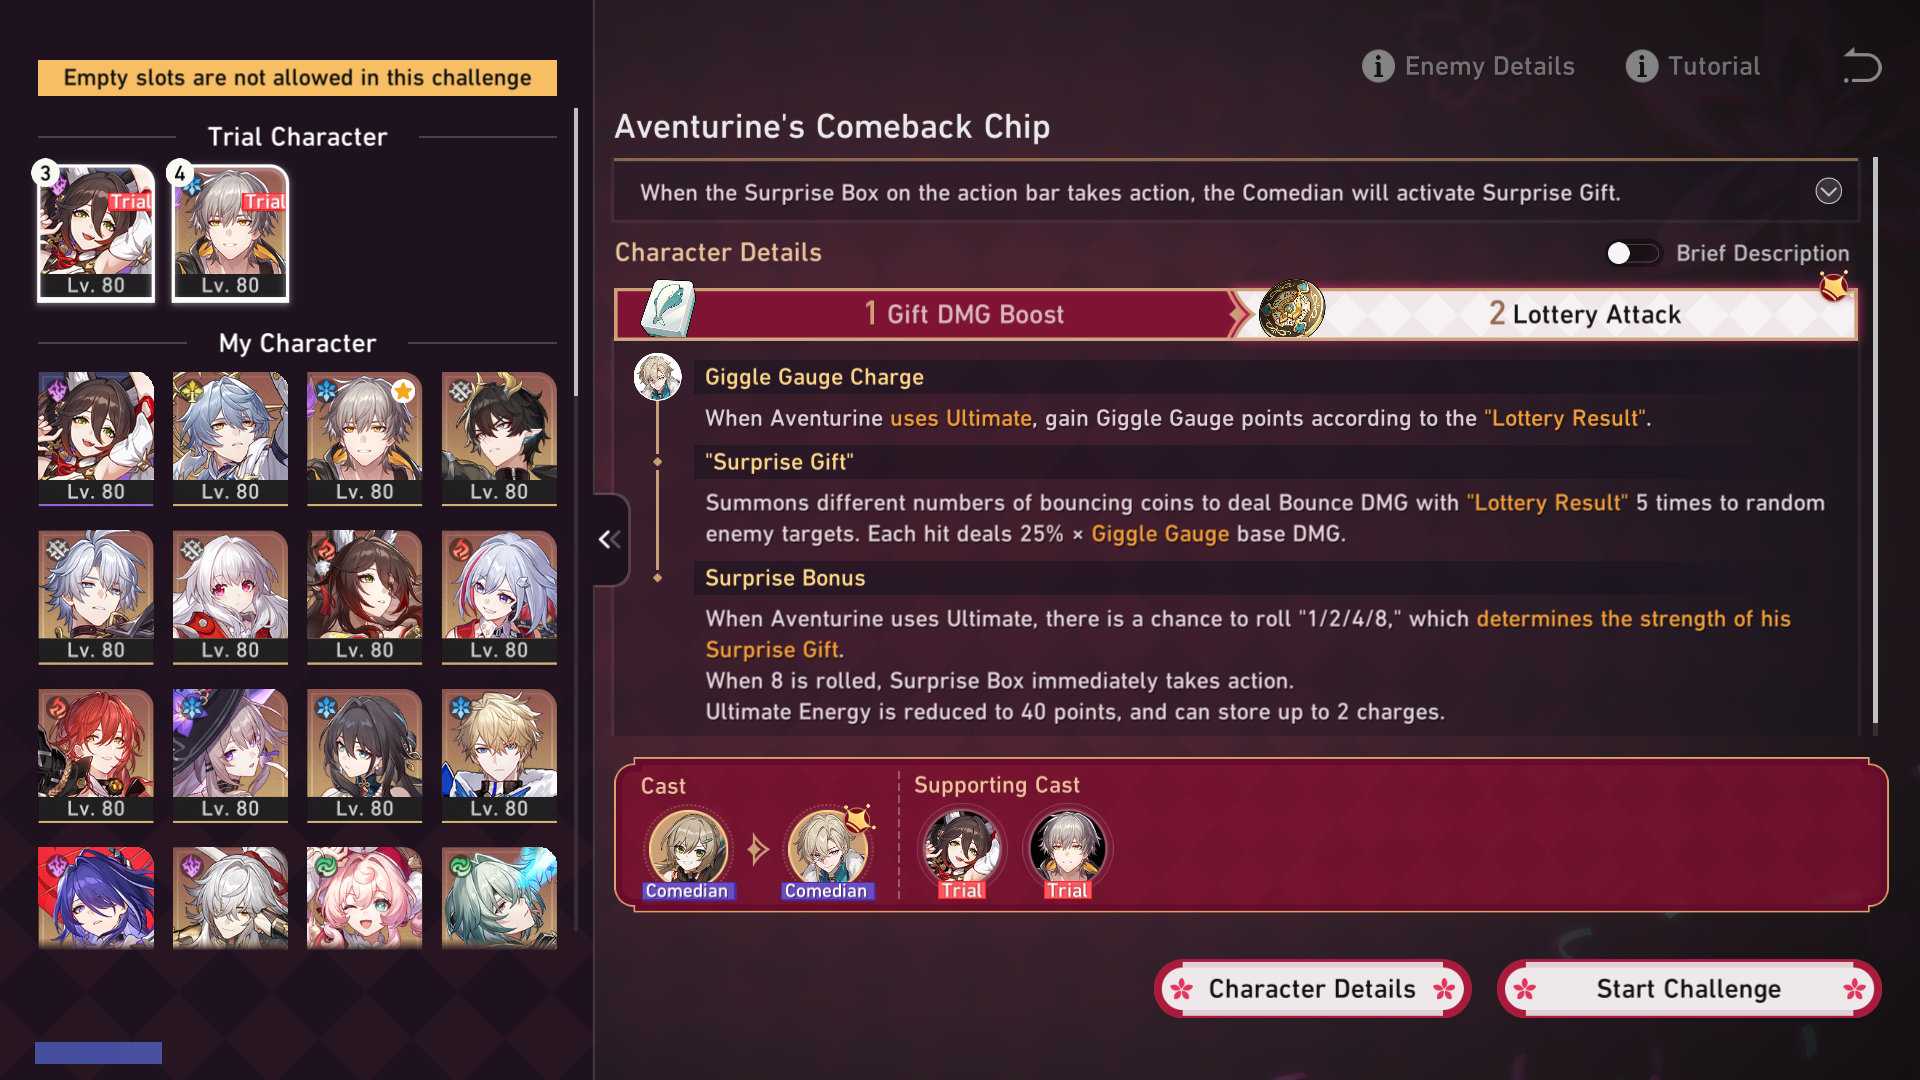Open Enemy Details info icon

pos(1378,66)
